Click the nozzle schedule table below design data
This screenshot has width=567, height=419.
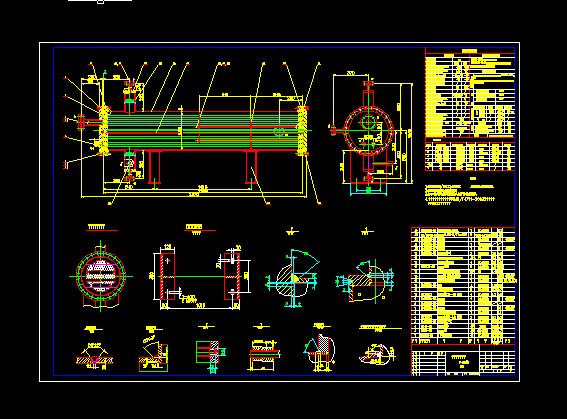[x=470, y=156]
